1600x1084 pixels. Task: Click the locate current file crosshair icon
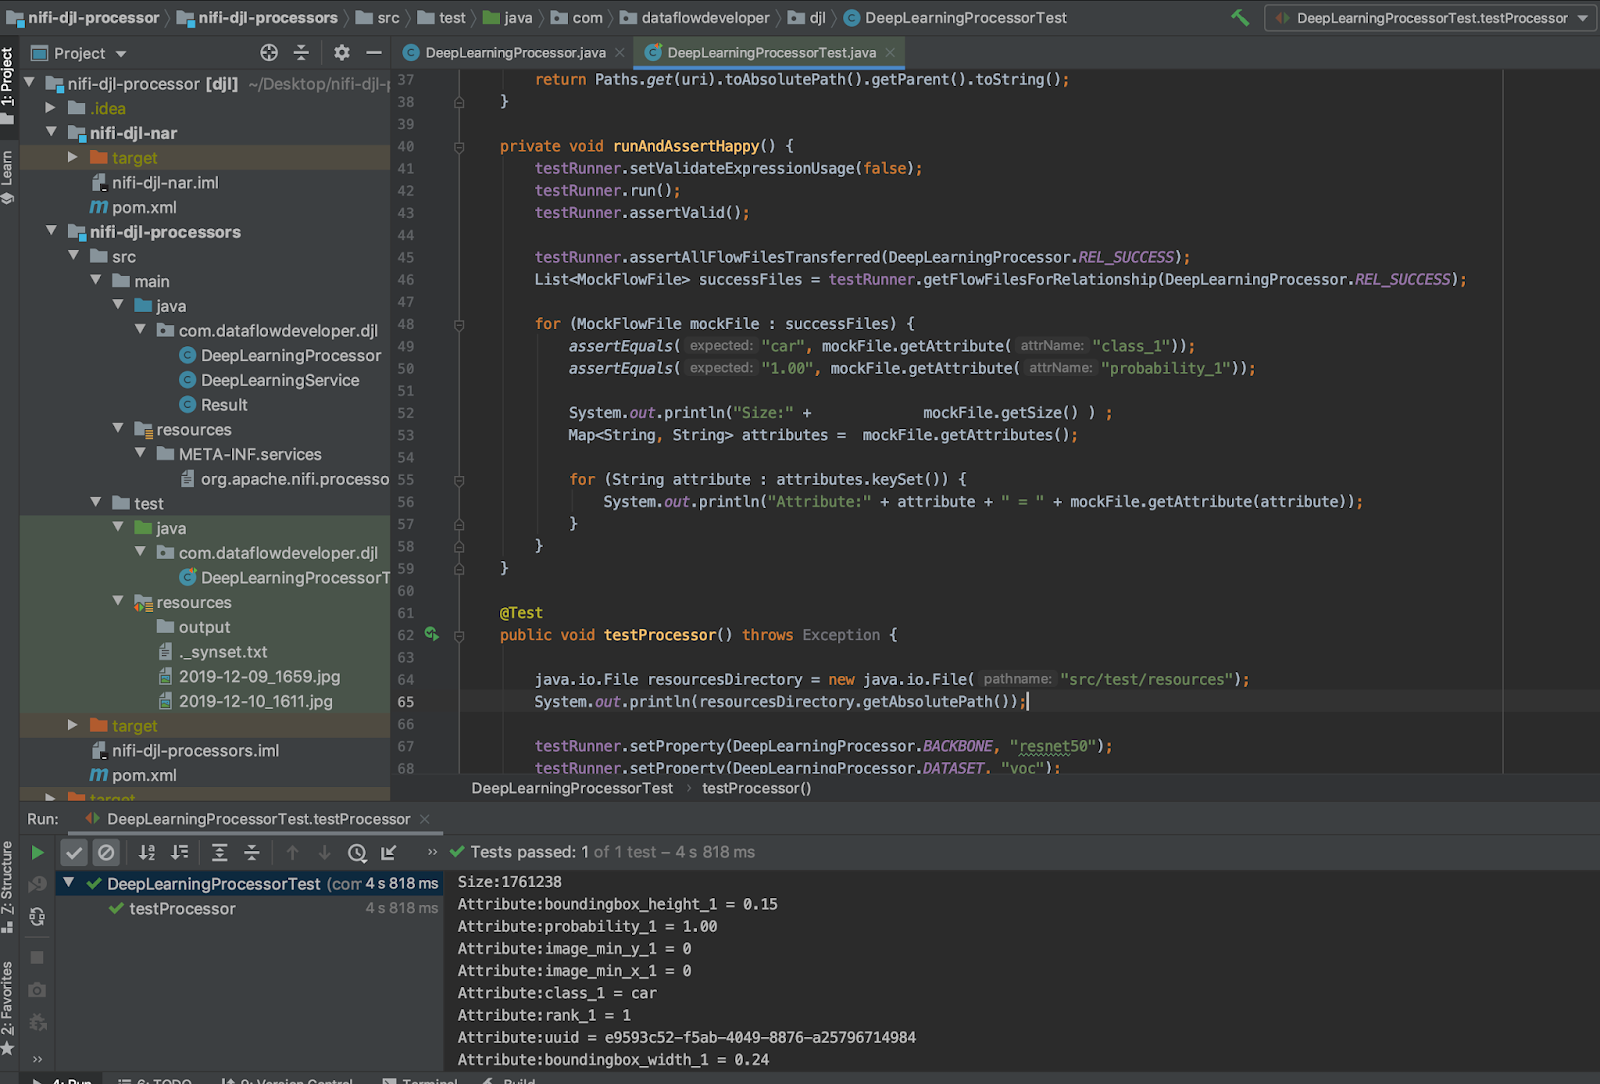coord(269,53)
